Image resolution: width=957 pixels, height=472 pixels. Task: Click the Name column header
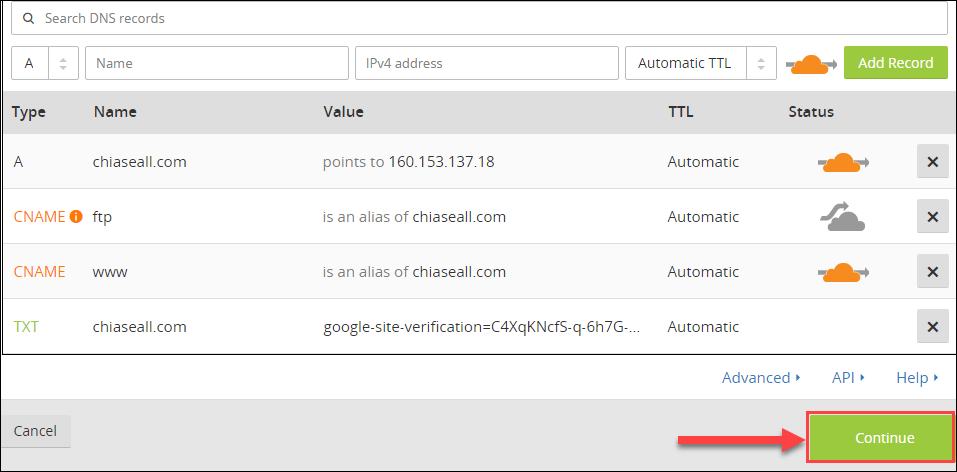click(x=115, y=112)
